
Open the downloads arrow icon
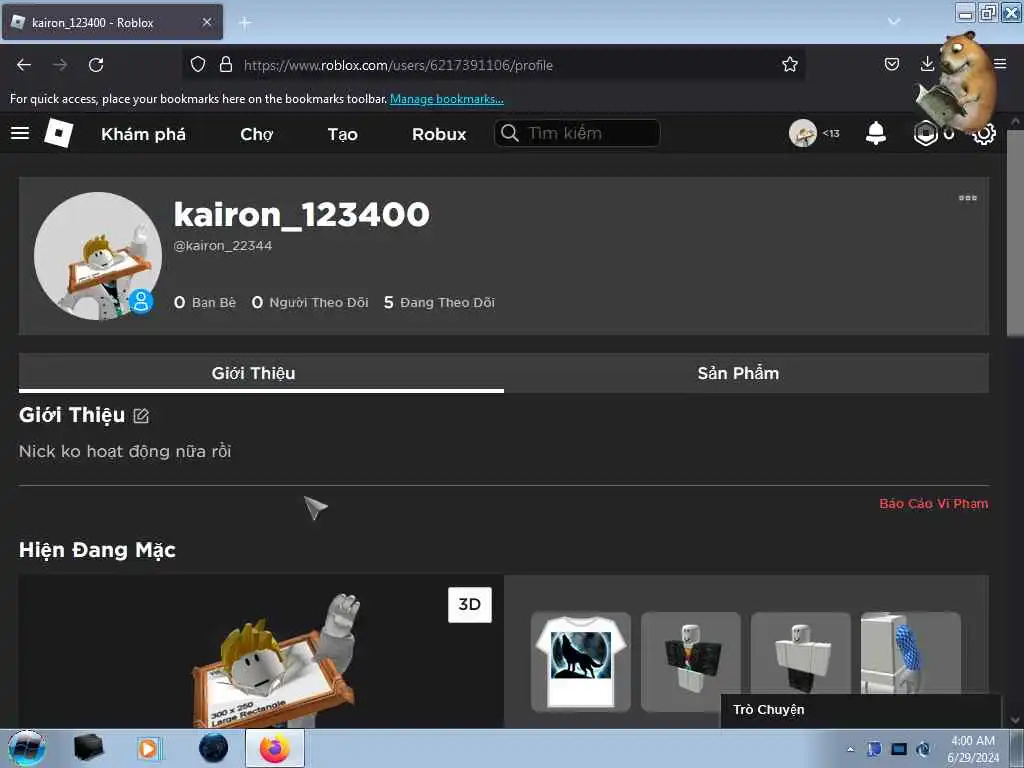click(927, 63)
